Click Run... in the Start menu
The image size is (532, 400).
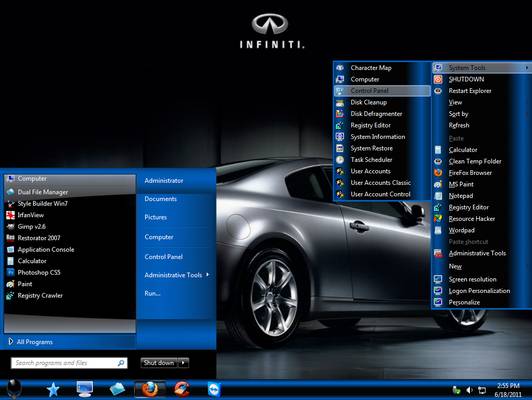click(x=152, y=293)
